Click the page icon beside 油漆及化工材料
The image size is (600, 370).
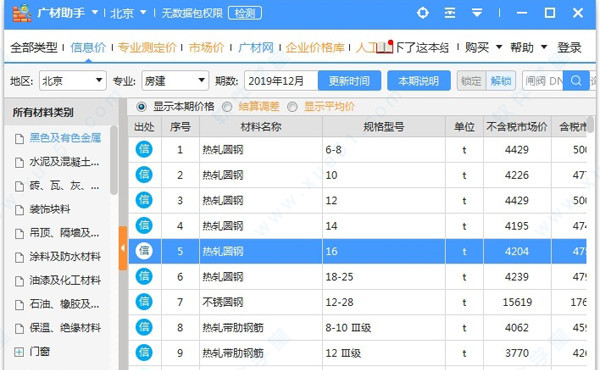(x=19, y=281)
